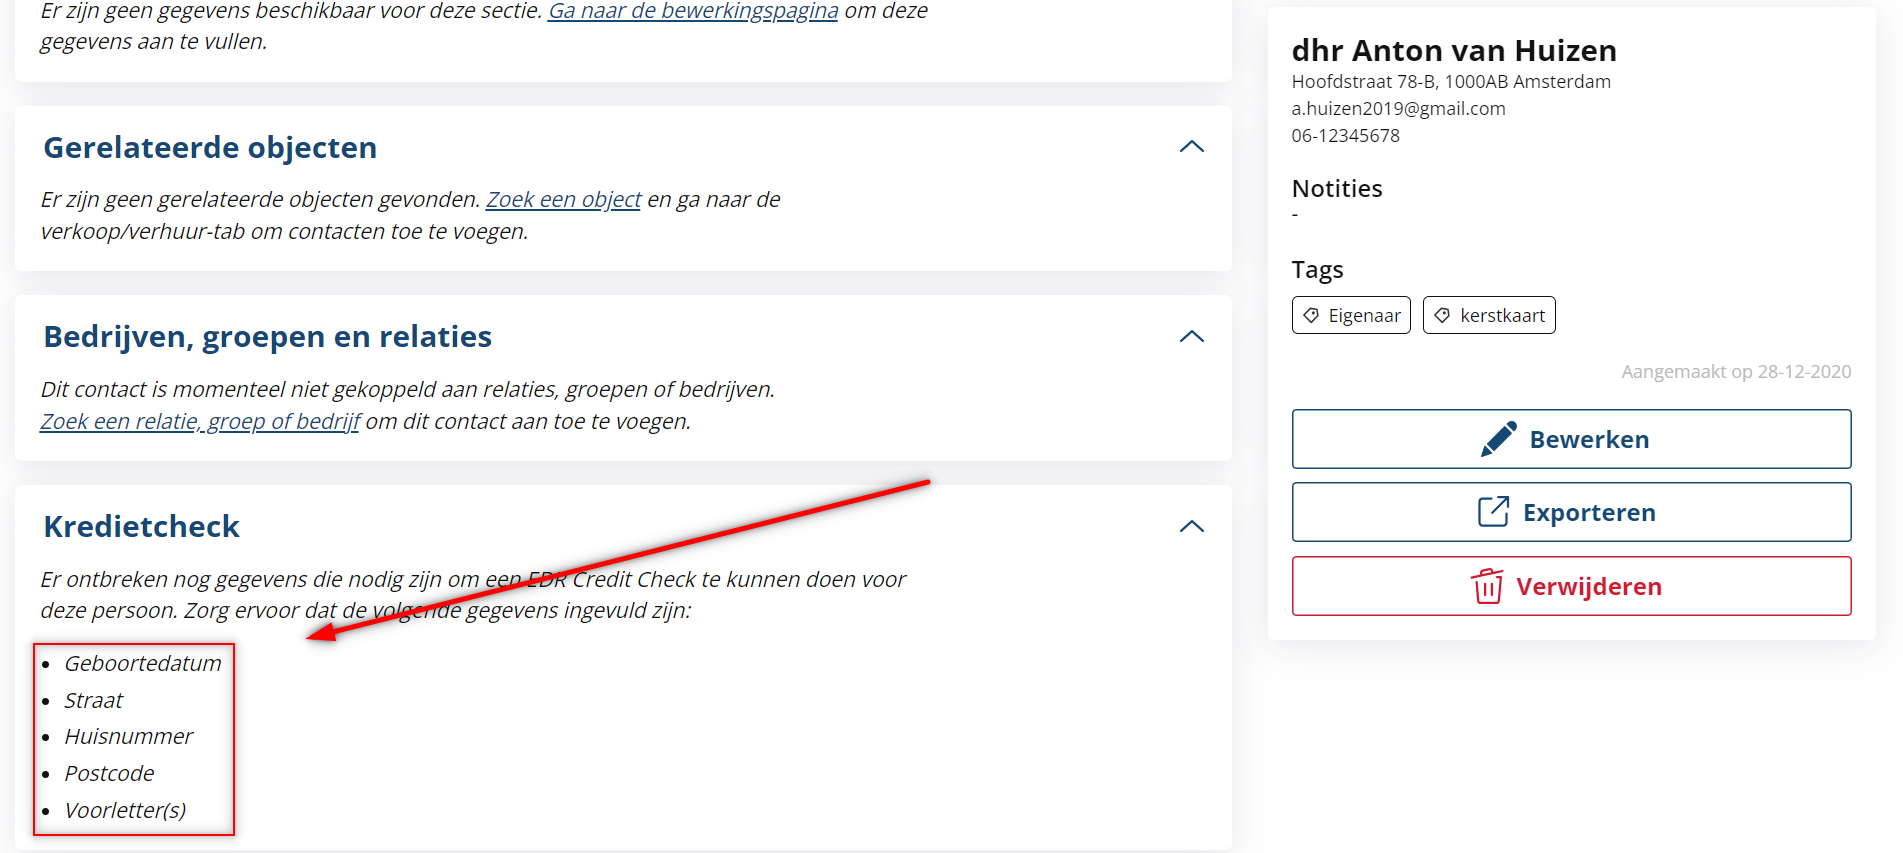The height and width of the screenshot is (853, 1903).
Task: Click the export icon on Exporteren
Action: tap(1493, 512)
